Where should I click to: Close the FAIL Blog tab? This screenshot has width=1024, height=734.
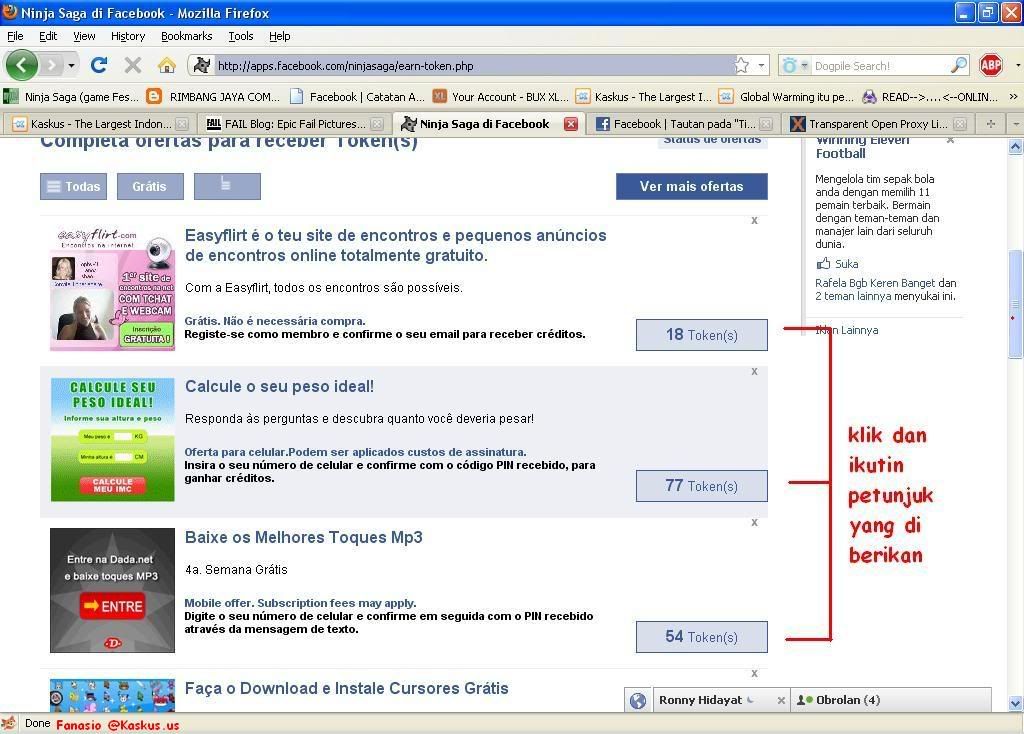[x=377, y=124]
